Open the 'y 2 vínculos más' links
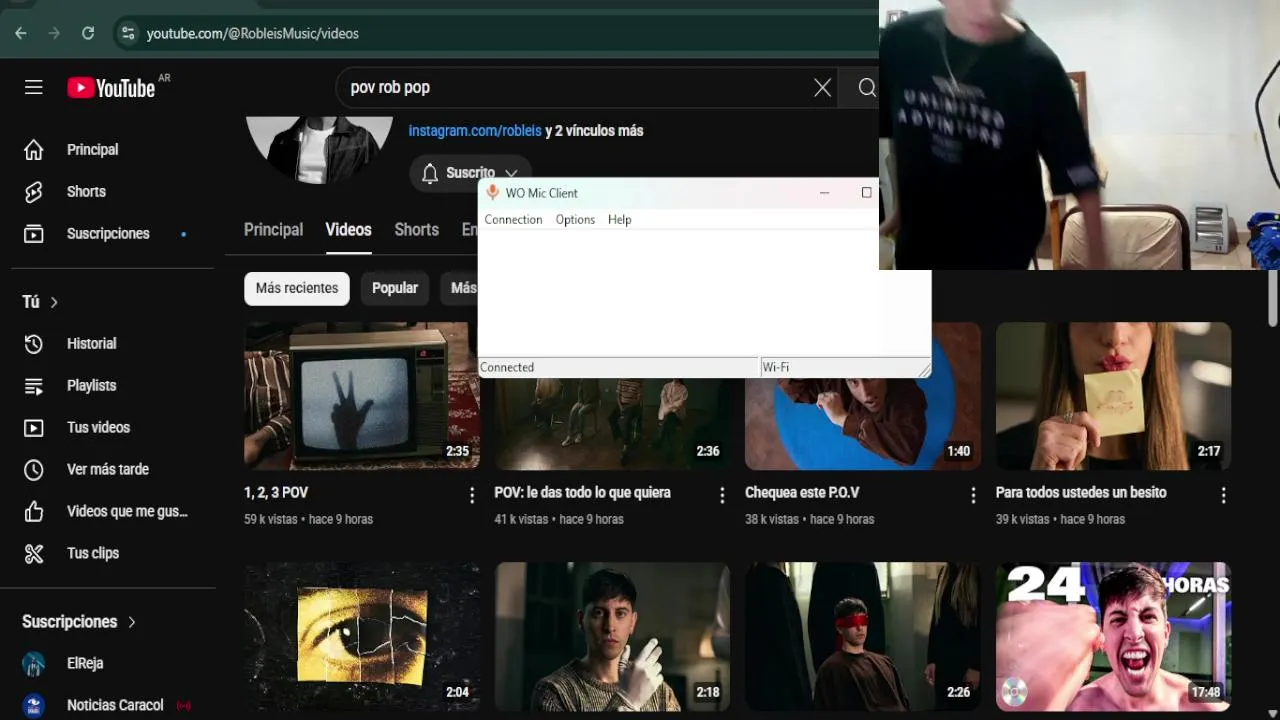This screenshot has width=1280, height=720. tap(594, 131)
